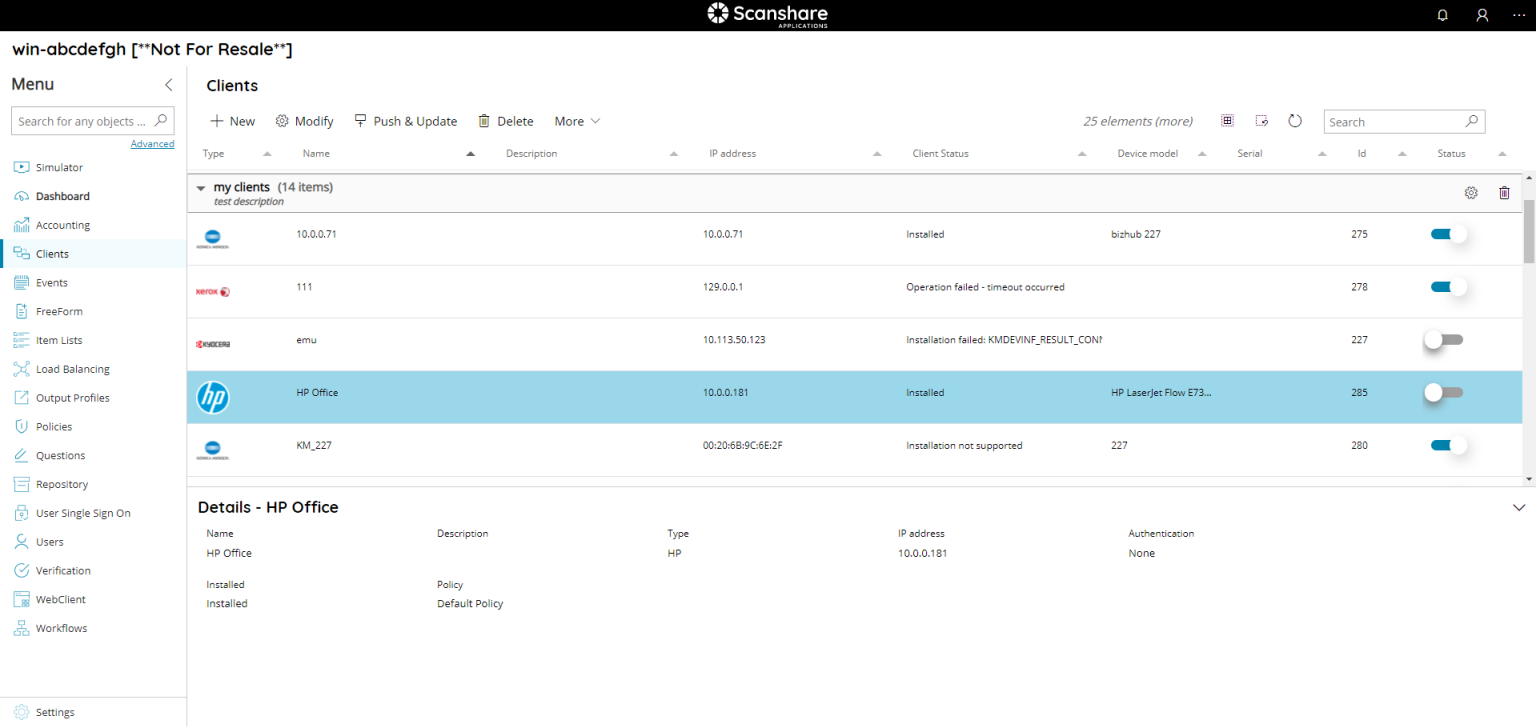Click the Advanced search link
This screenshot has width=1536, height=728.
pyautogui.click(x=152, y=143)
